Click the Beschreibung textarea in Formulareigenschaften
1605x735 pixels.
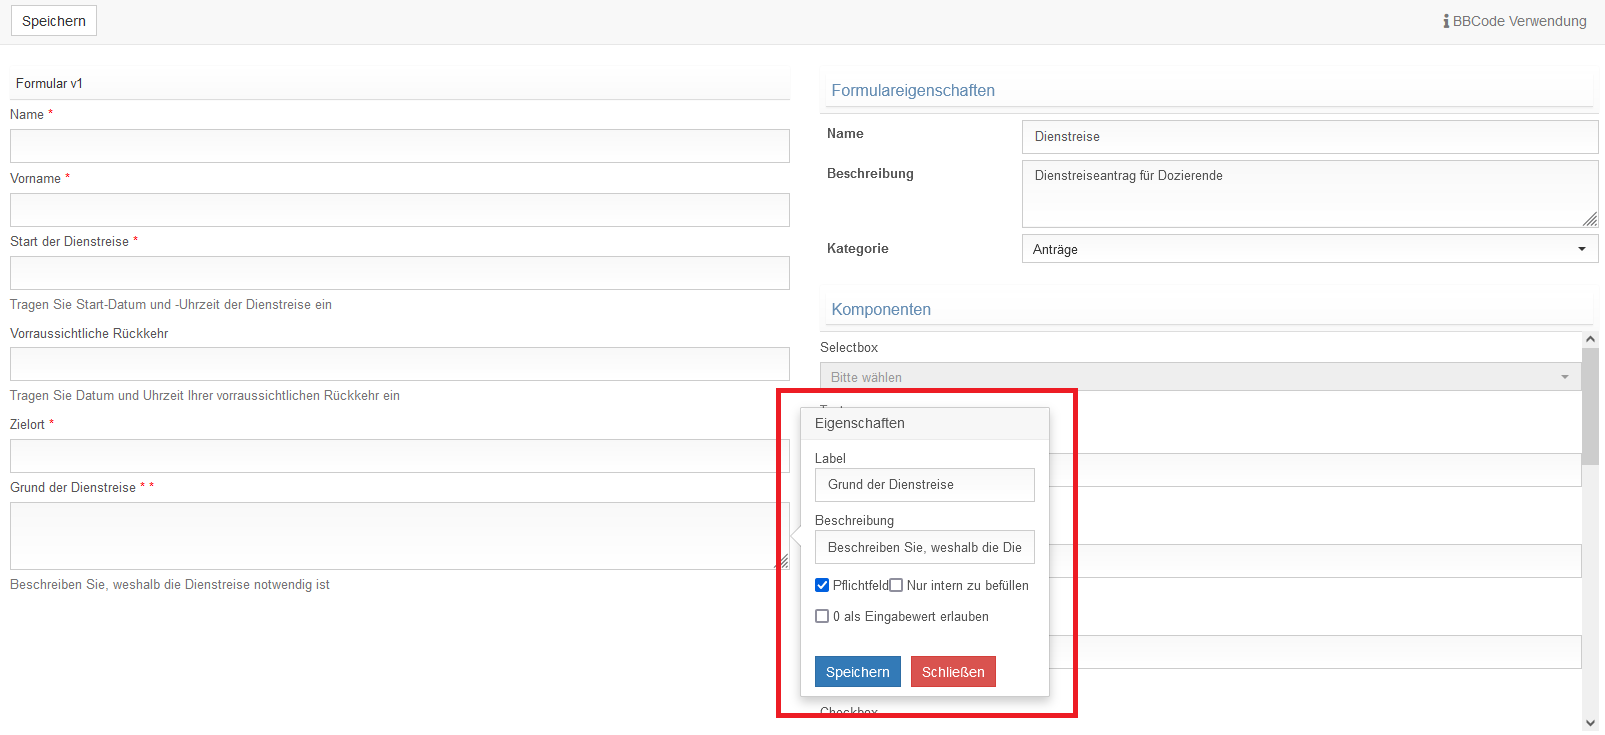[1310, 194]
